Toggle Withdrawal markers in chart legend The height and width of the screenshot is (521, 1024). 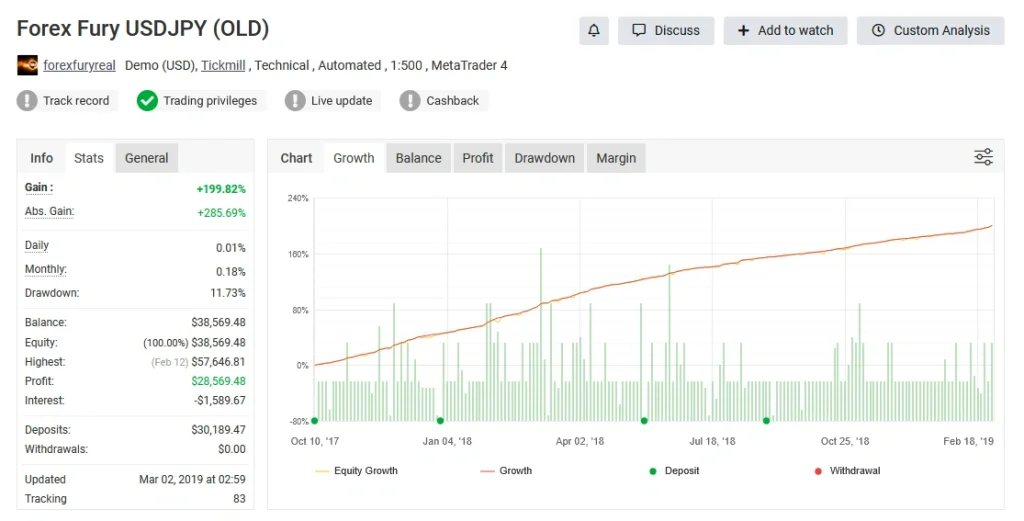[x=848, y=471]
